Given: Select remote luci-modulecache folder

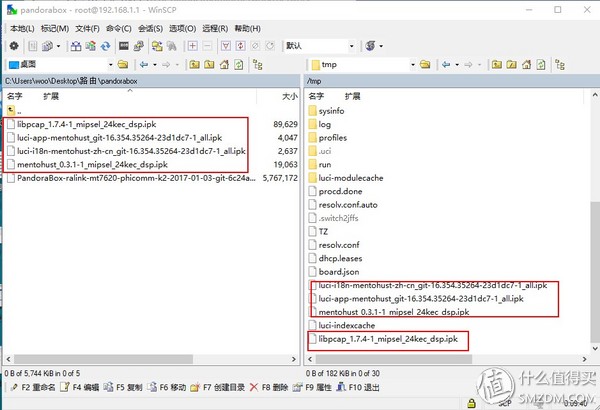Looking at the screenshot, I should click(x=346, y=178).
